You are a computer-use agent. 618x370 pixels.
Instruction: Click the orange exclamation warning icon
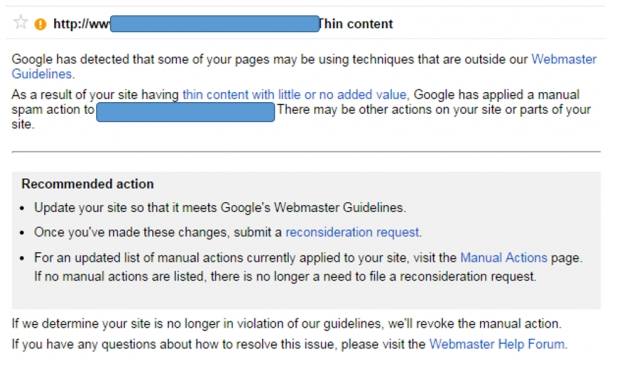40,24
